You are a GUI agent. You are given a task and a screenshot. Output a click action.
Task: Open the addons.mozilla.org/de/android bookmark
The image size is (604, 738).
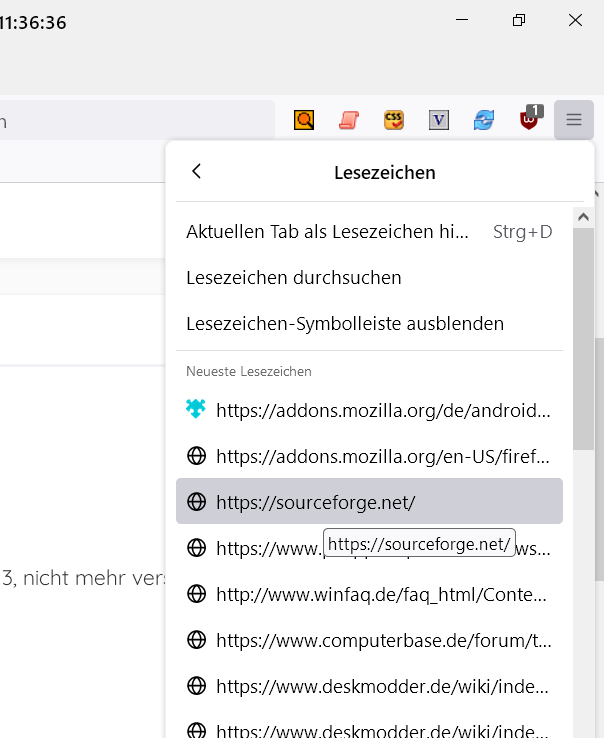pos(382,409)
